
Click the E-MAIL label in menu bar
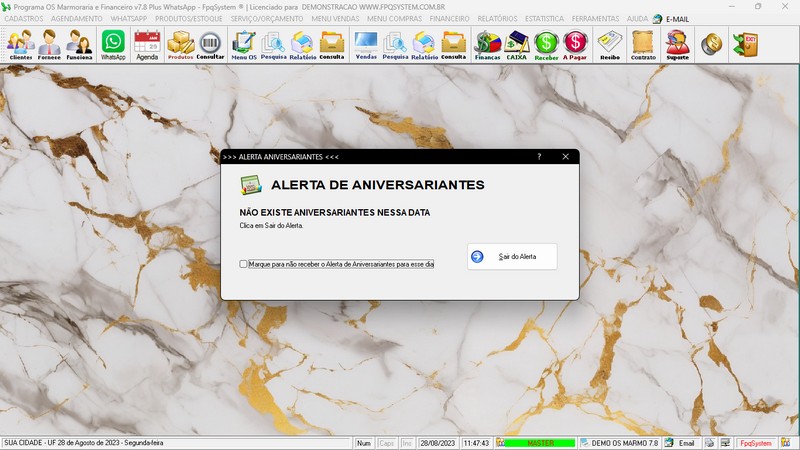pos(678,19)
